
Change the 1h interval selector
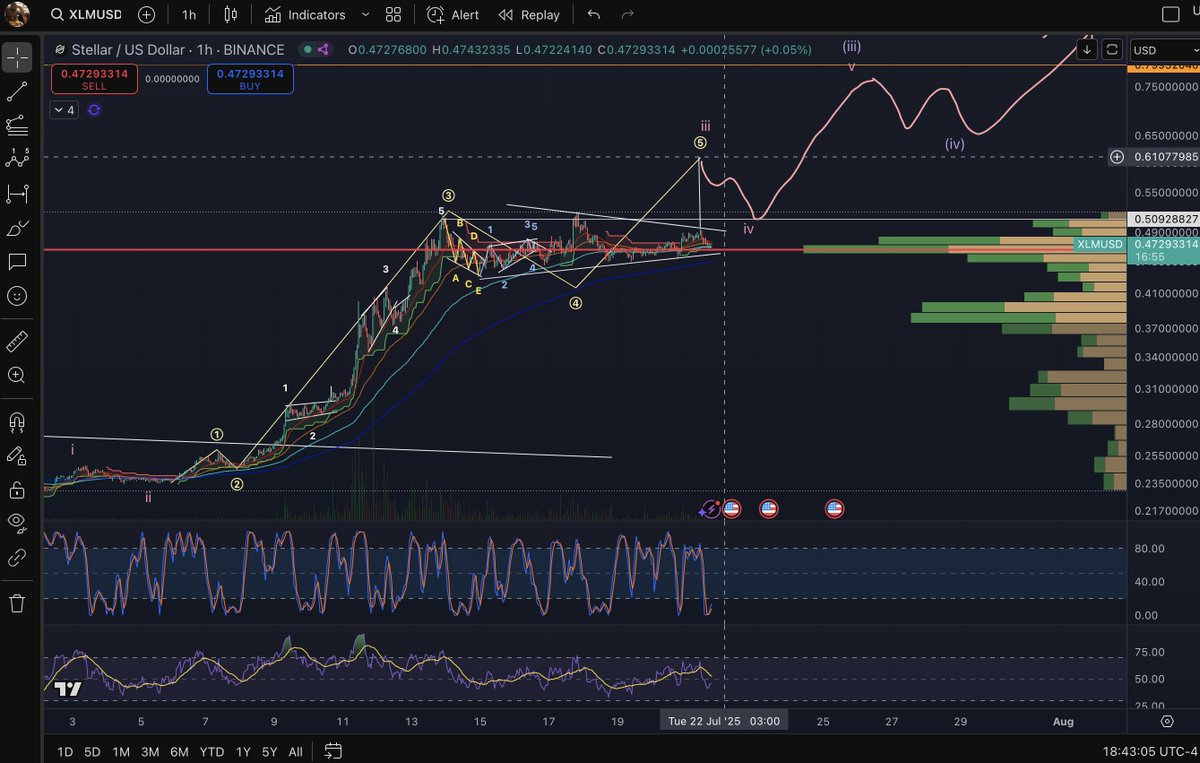pyautogui.click(x=189, y=15)
